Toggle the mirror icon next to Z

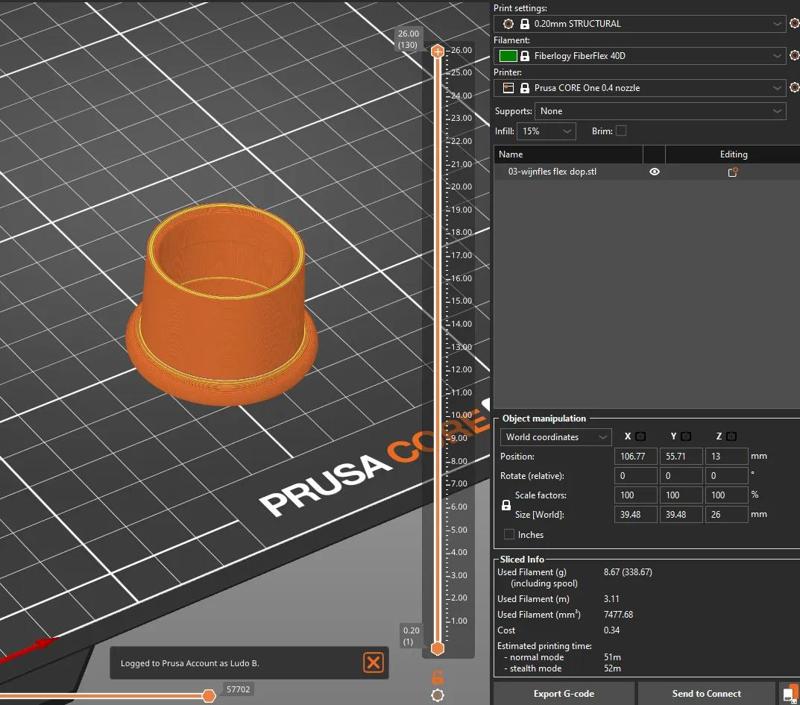click(731, 437)
